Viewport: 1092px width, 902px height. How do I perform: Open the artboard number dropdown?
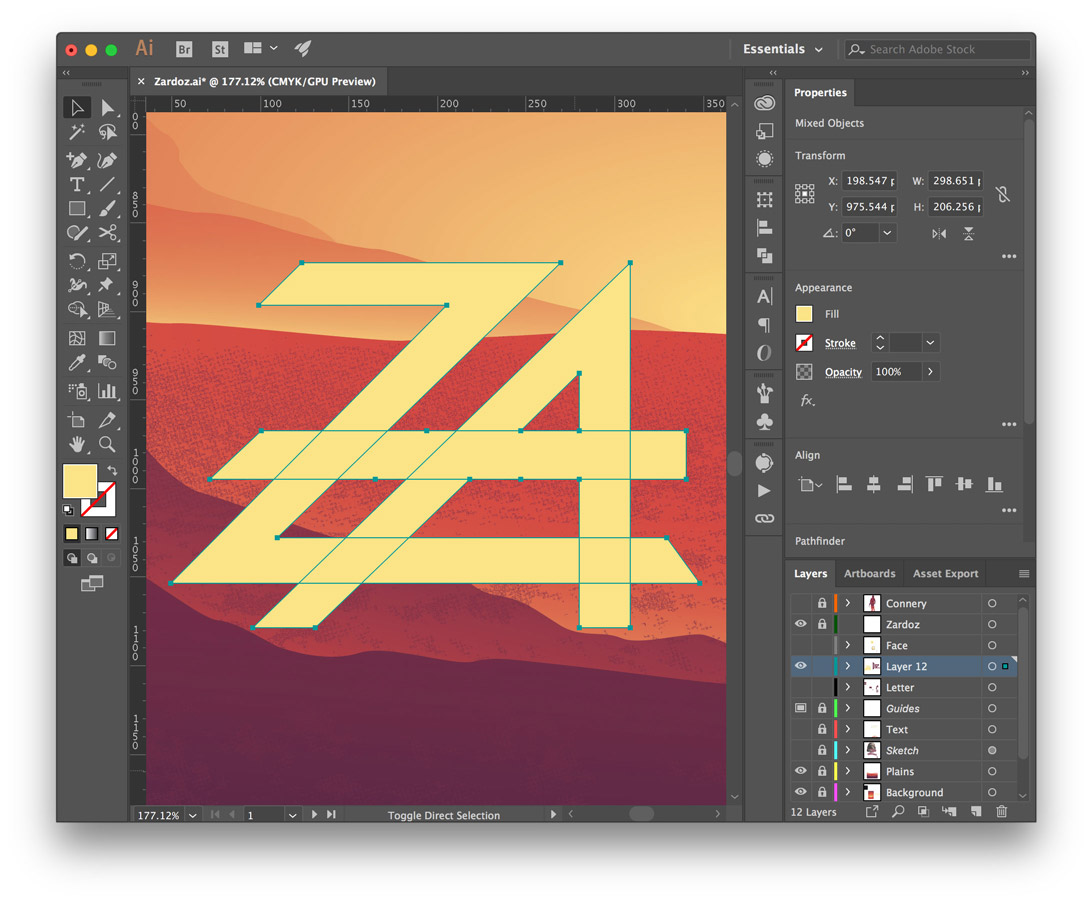pos(292,815)
